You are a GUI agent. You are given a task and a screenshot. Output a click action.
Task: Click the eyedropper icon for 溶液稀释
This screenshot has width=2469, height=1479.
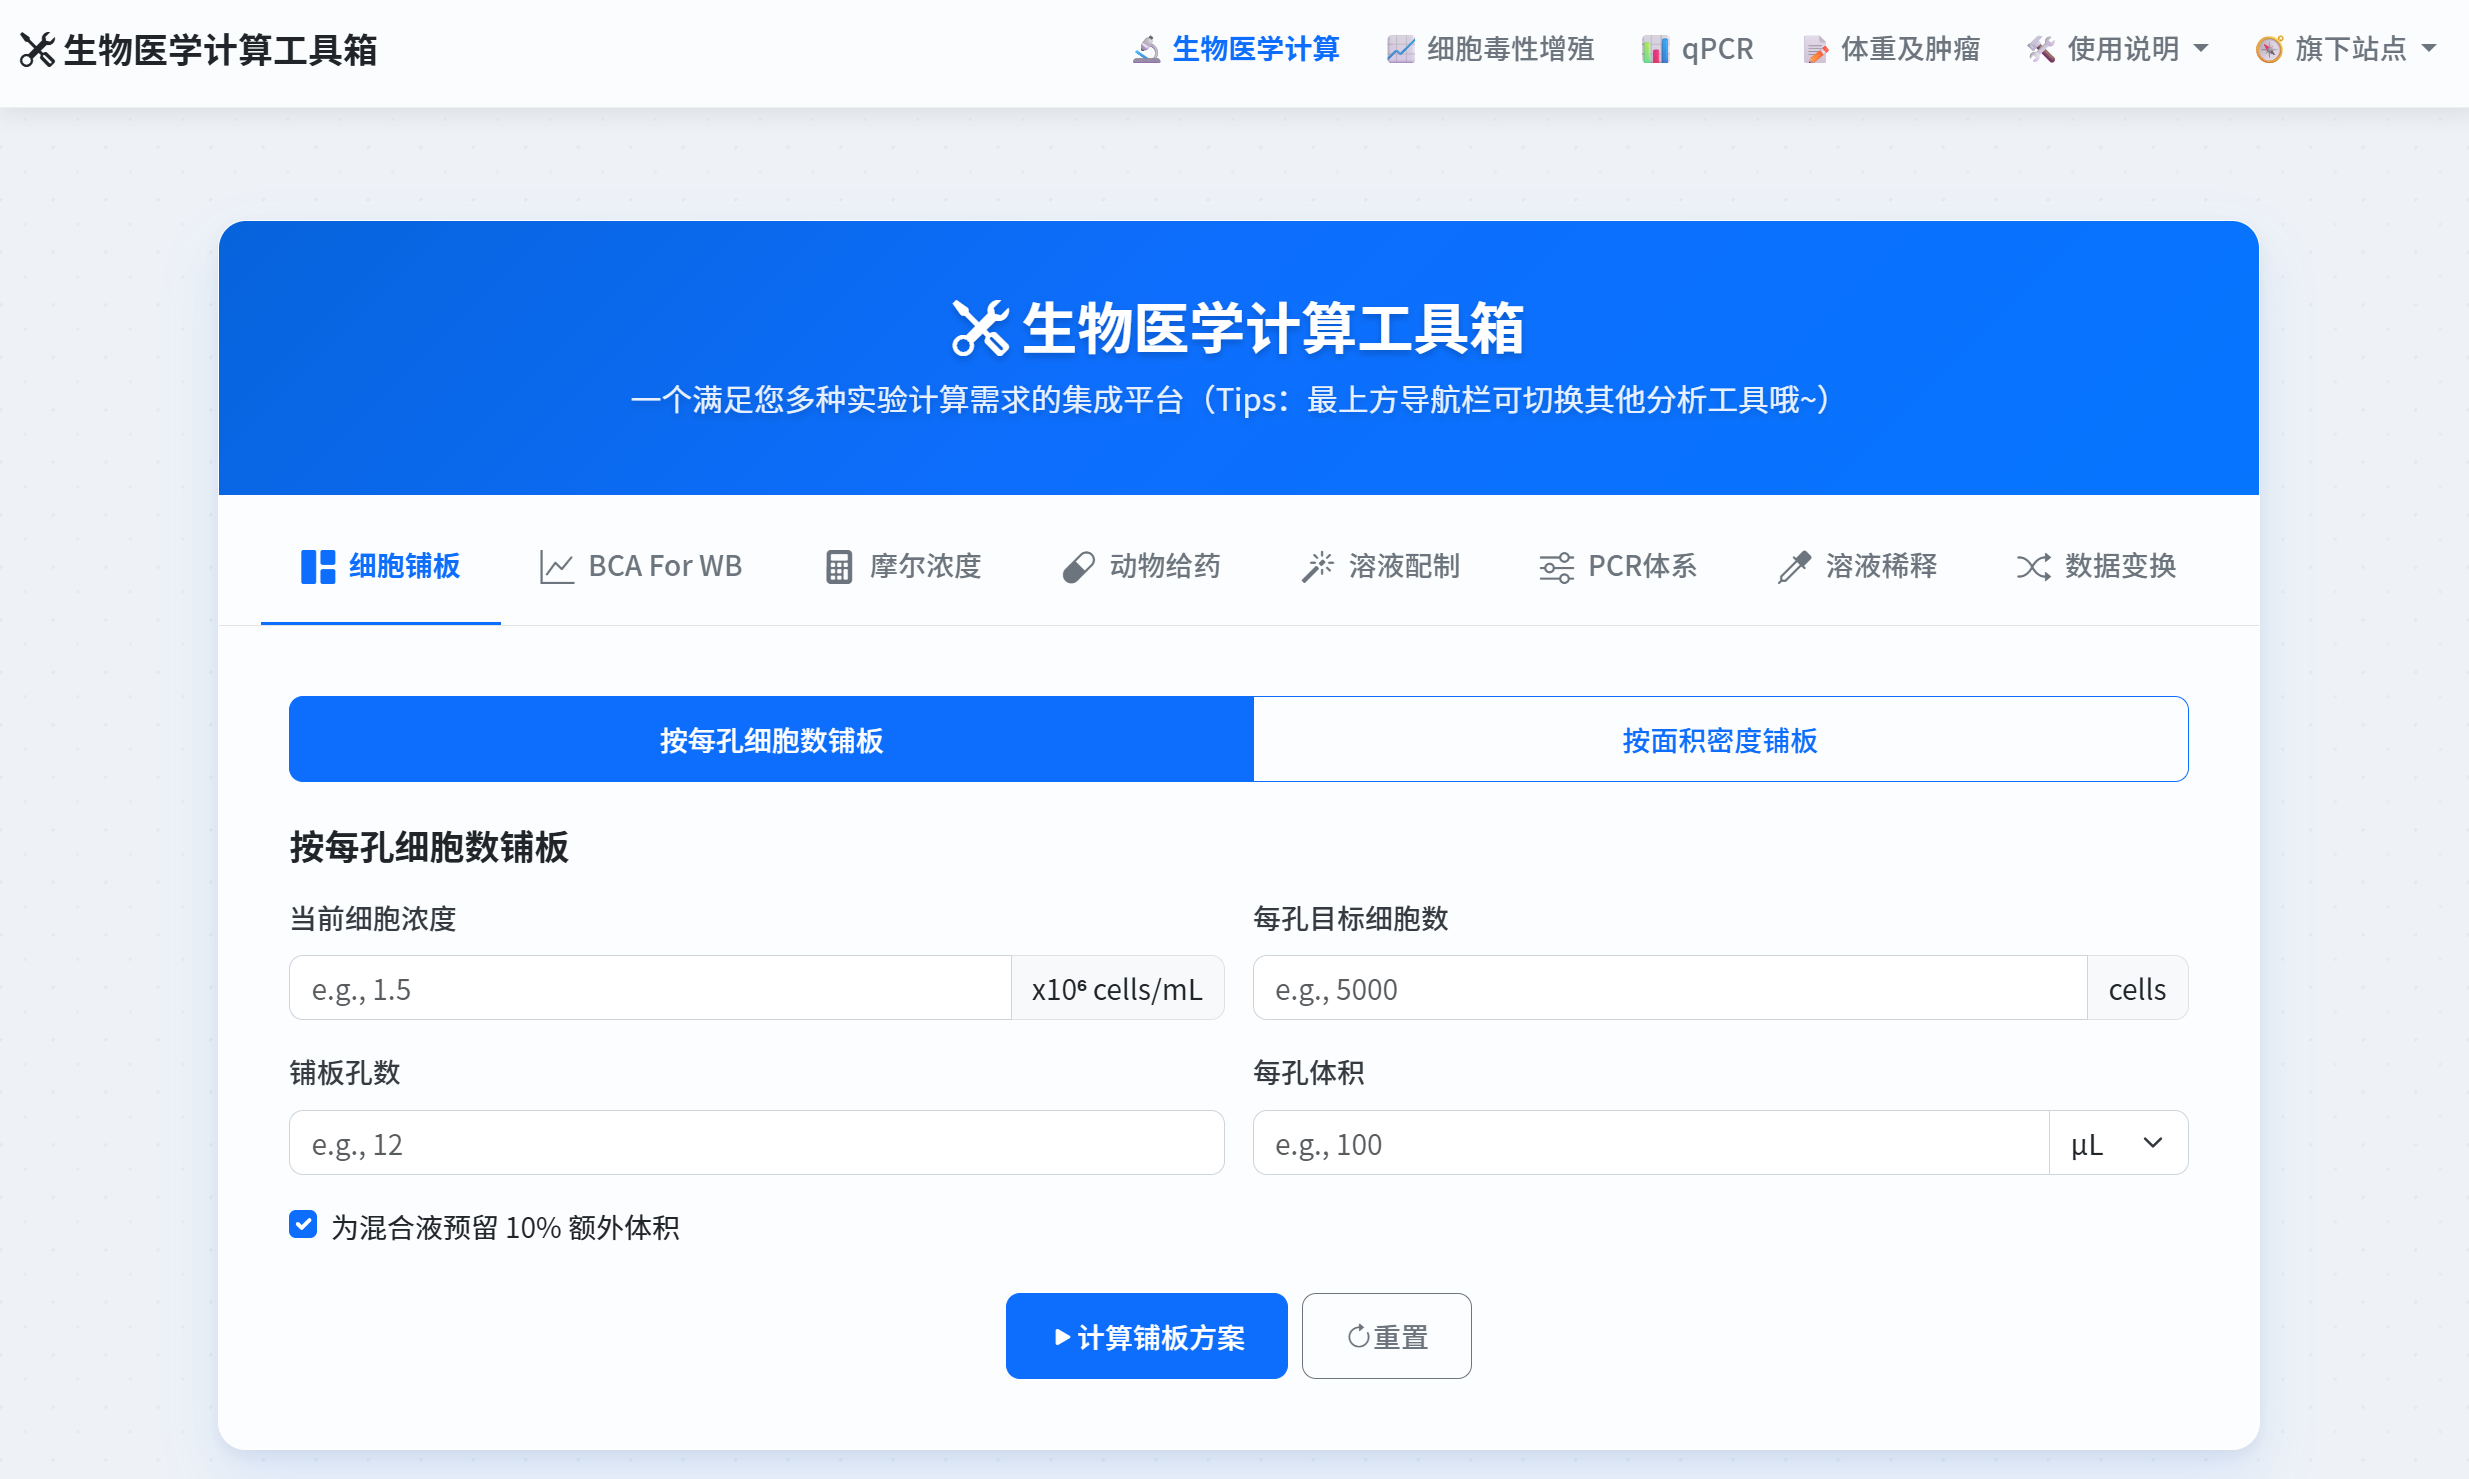(x=1794, y=567)
